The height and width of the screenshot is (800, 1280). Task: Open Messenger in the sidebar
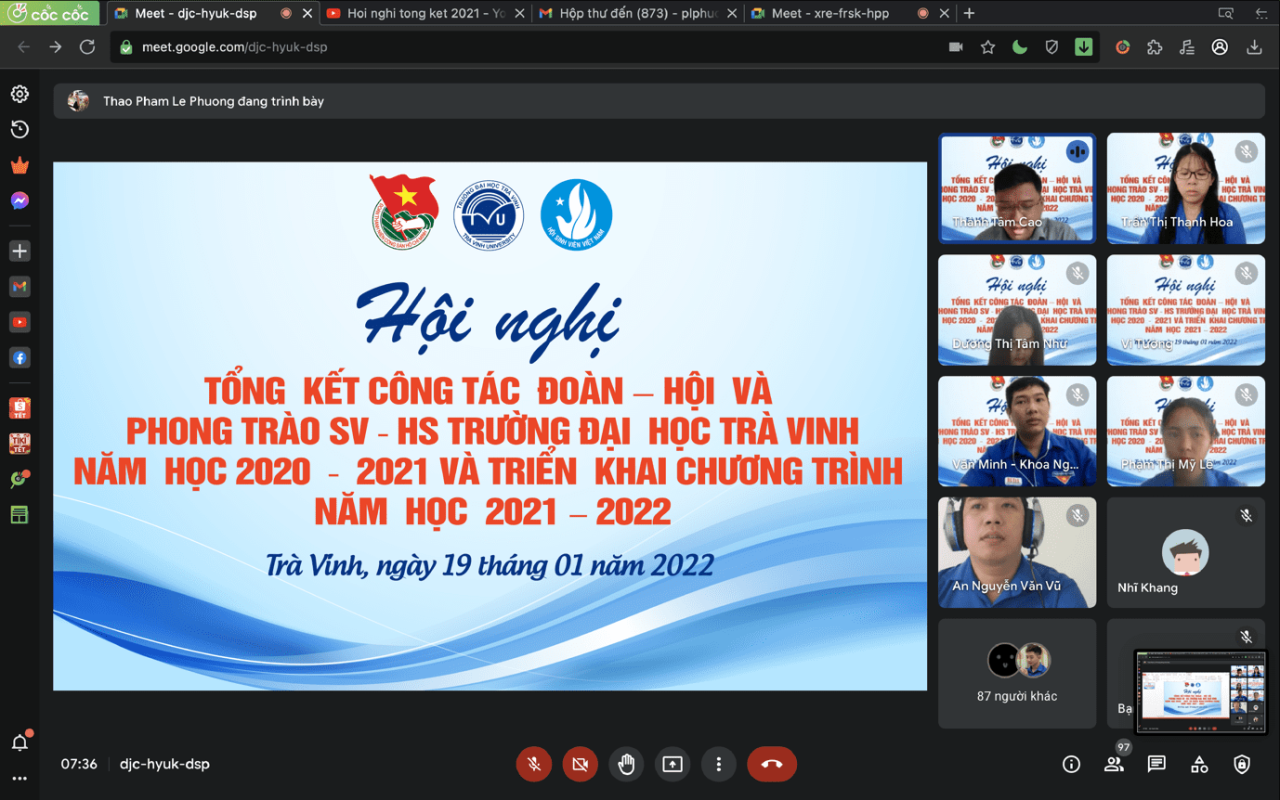coord(19,201)
